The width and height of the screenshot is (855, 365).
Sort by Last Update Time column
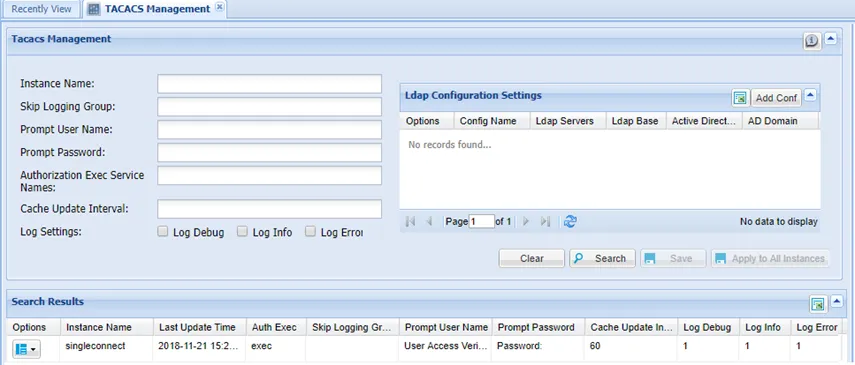click(200, 327)
